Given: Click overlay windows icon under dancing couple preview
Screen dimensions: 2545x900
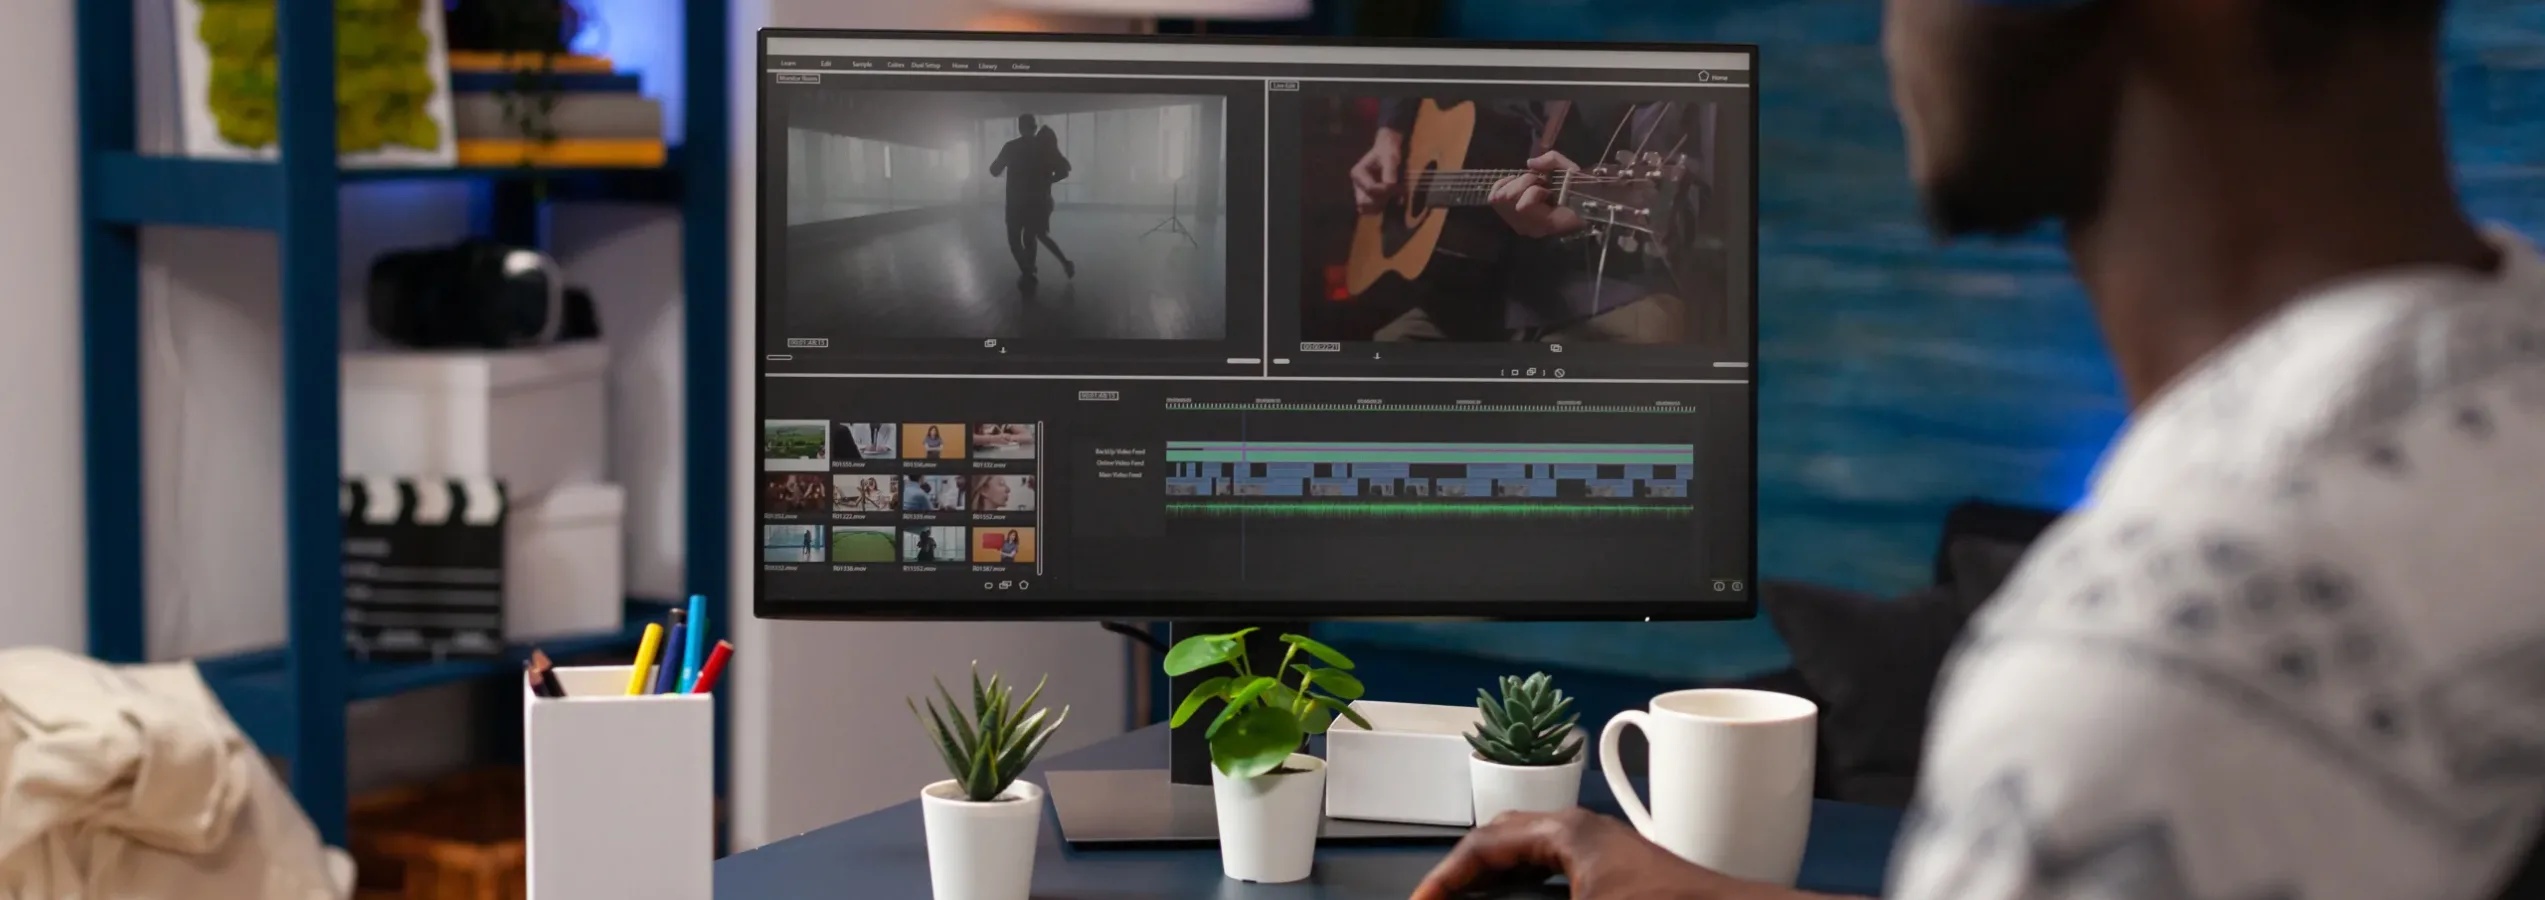Looking at the screenshot, I should pos(990,343).
